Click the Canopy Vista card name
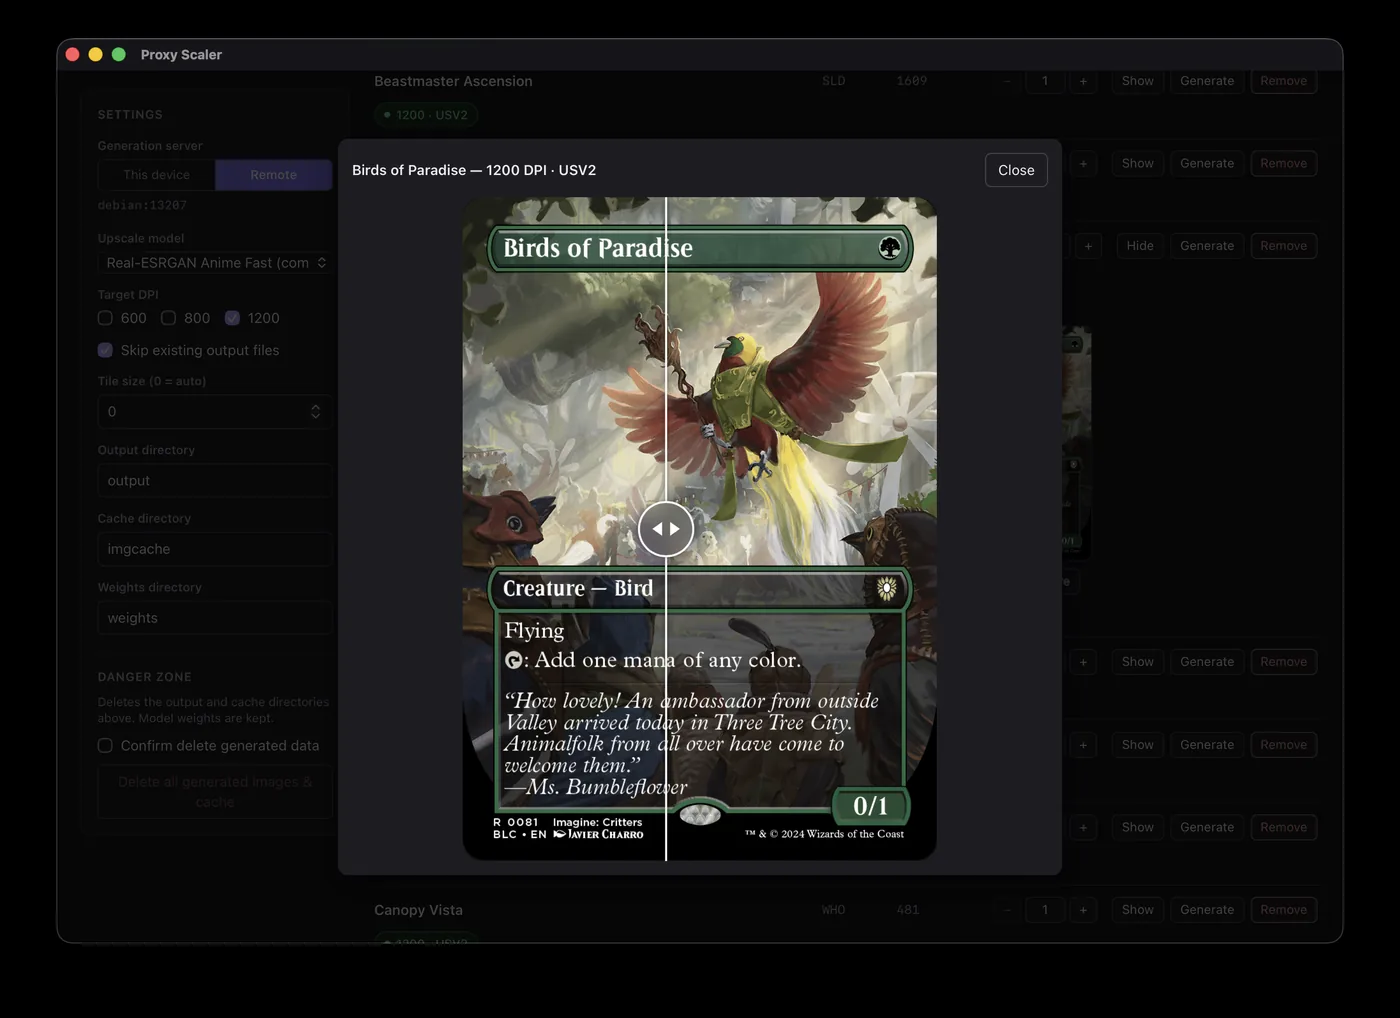This screenshot has height=1018, width=1400. 418,910
